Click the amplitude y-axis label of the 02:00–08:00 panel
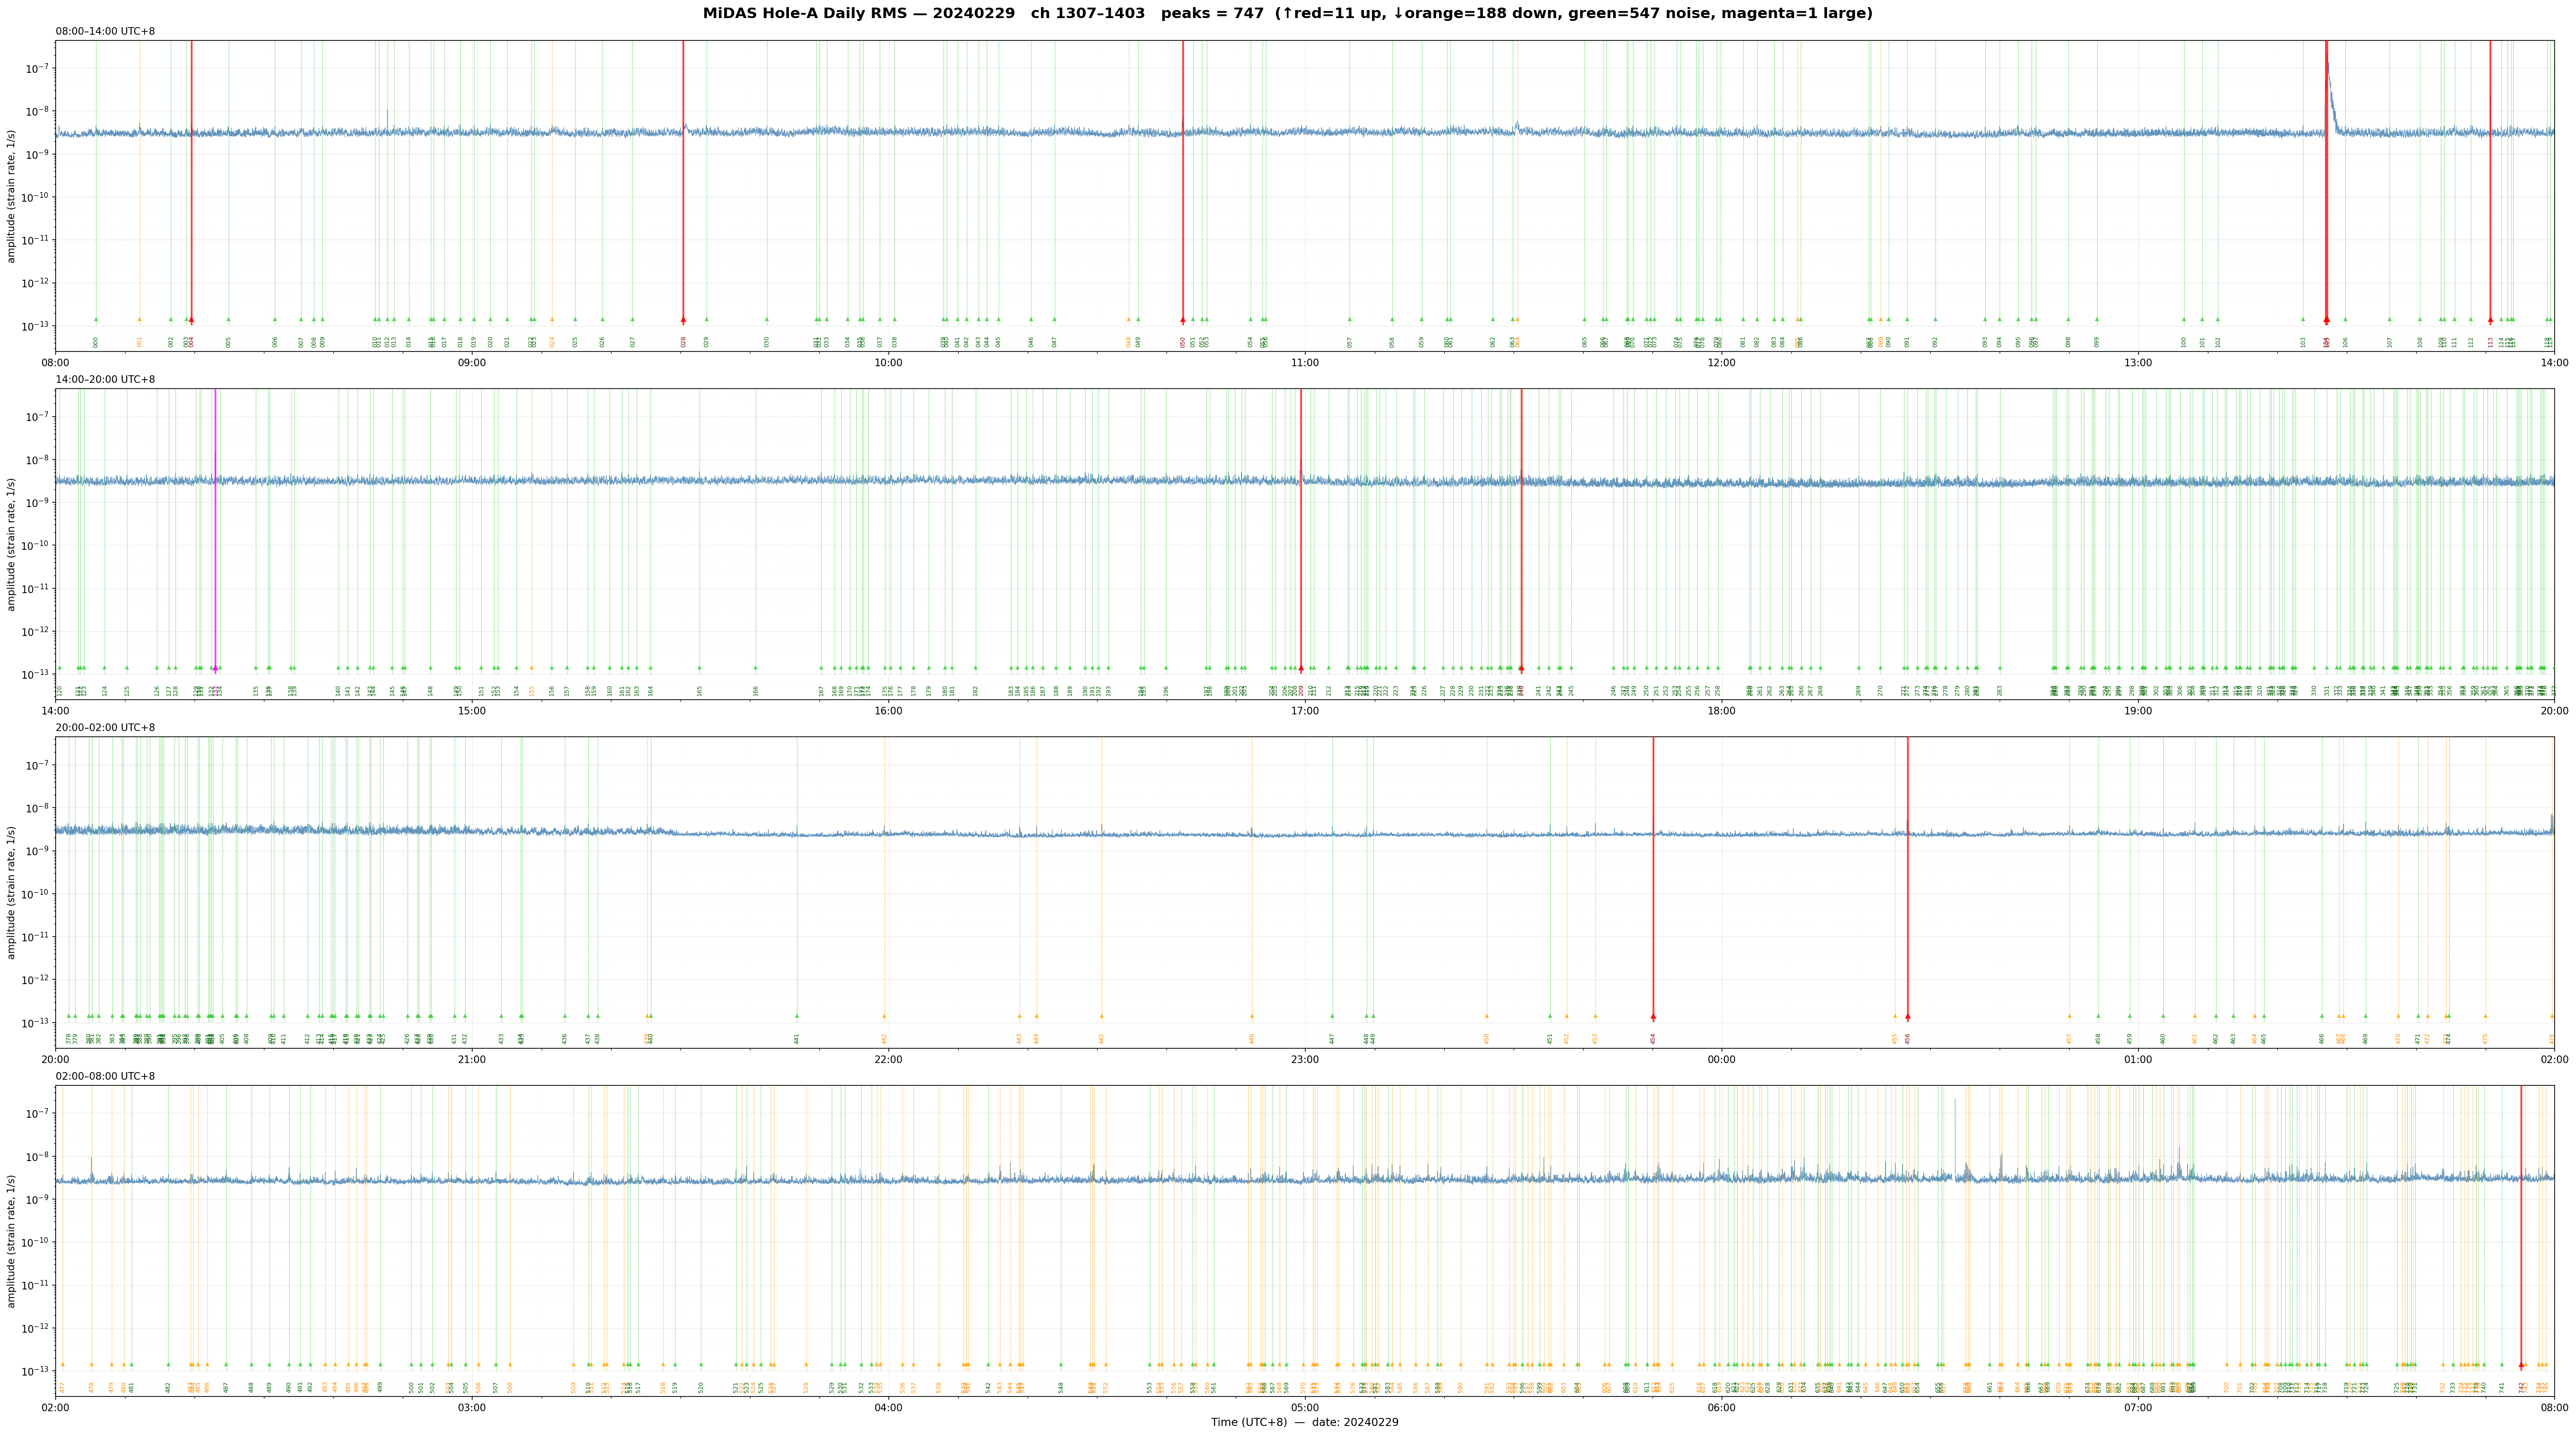Screen dimensions: 2576x1435 [12, 1241]
